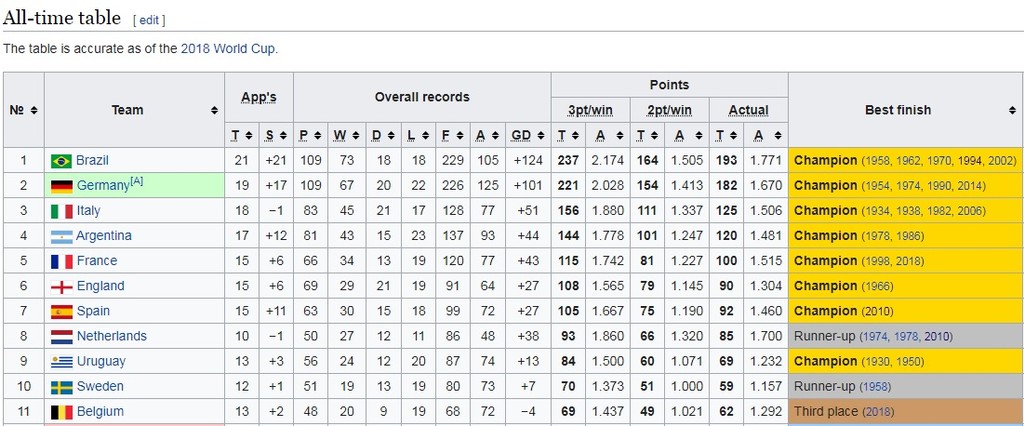Edit the All-time table section

148,20
